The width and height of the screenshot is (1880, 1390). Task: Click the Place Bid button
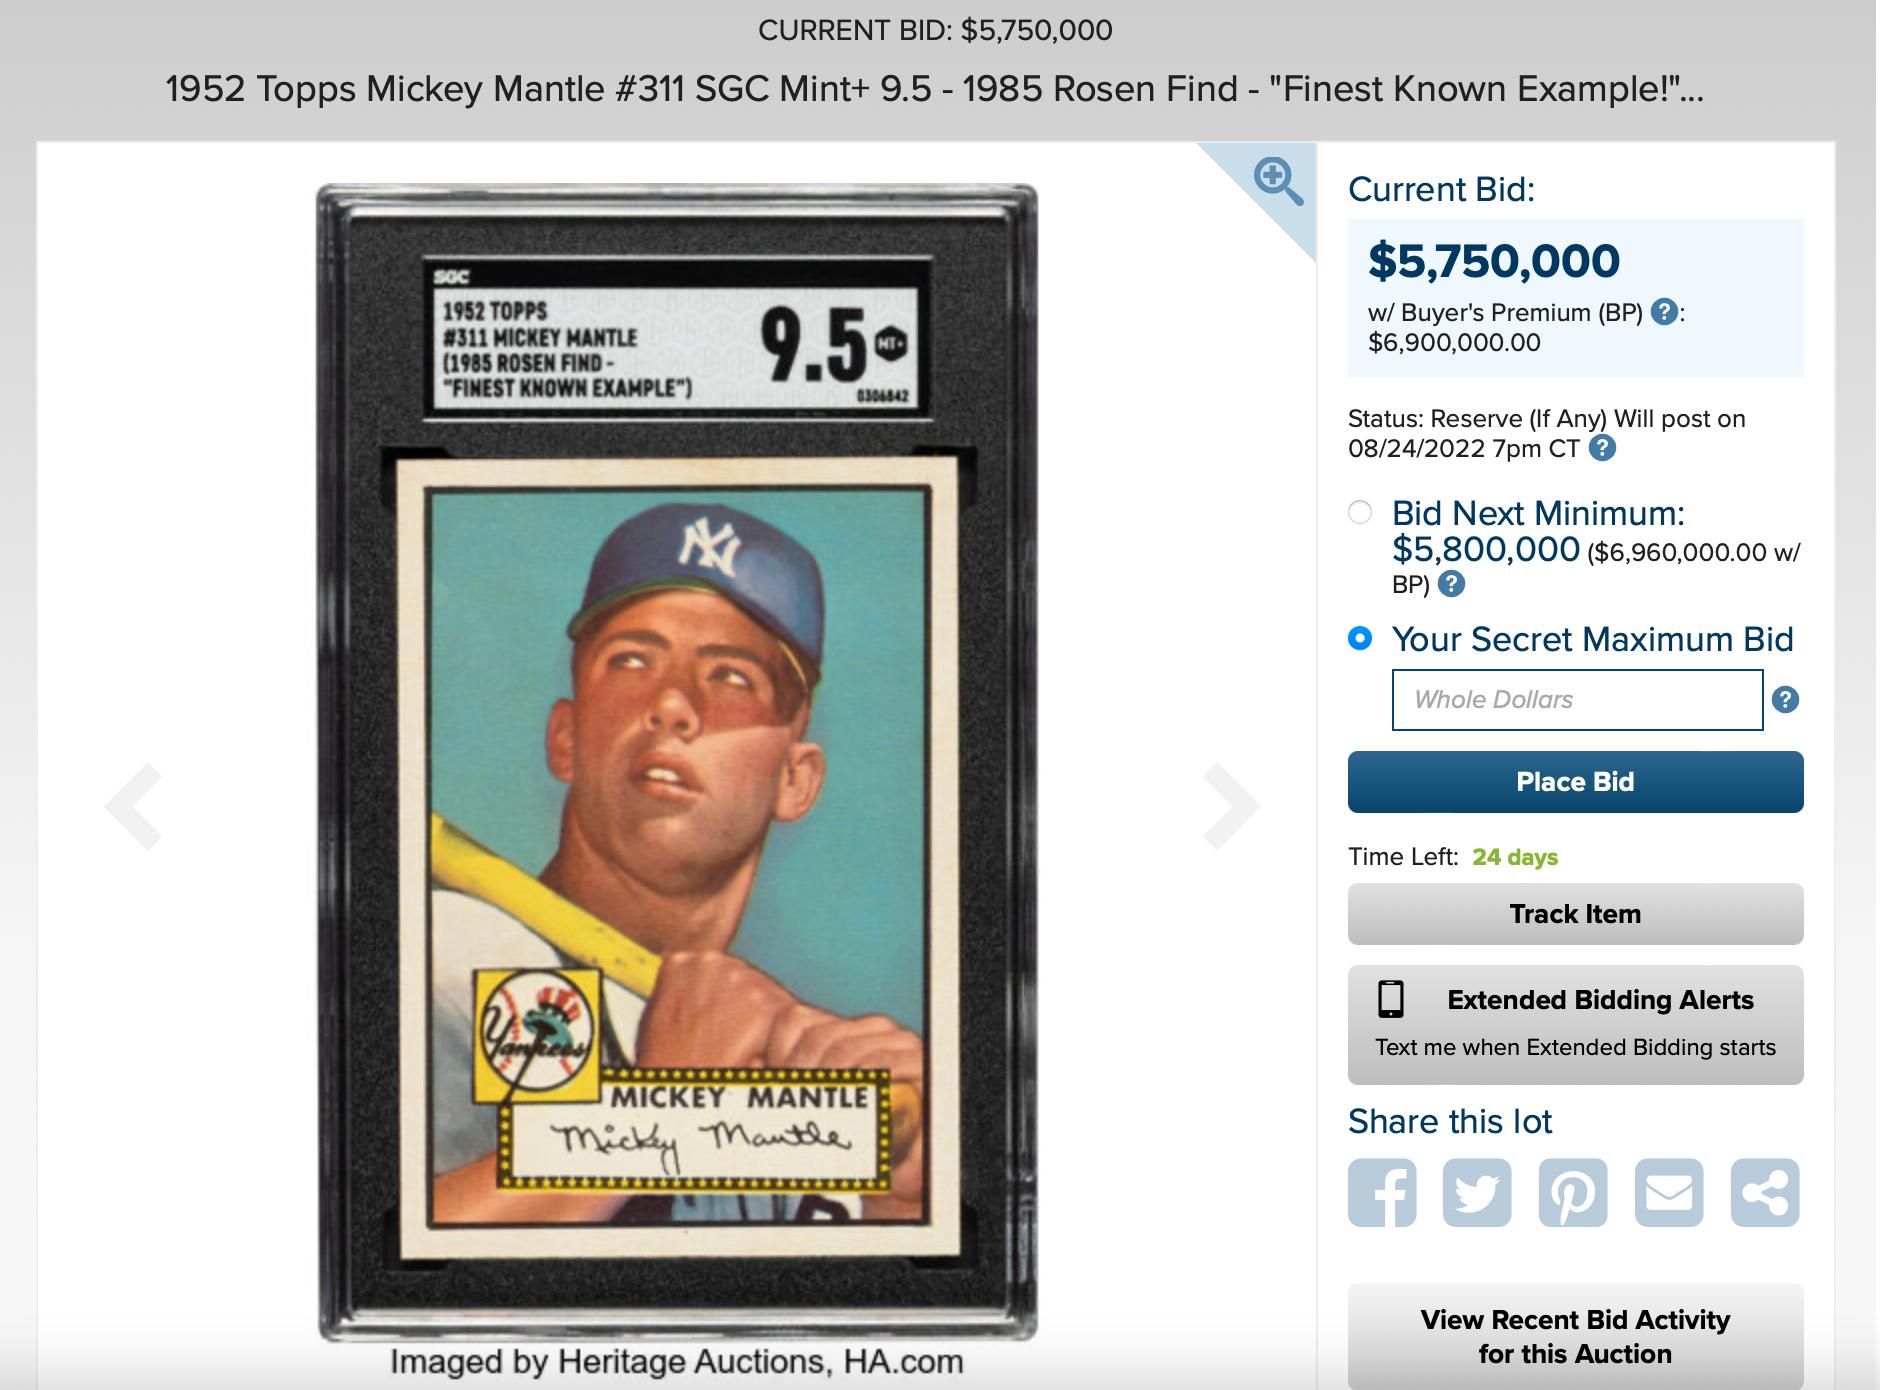coord(1575,782)
